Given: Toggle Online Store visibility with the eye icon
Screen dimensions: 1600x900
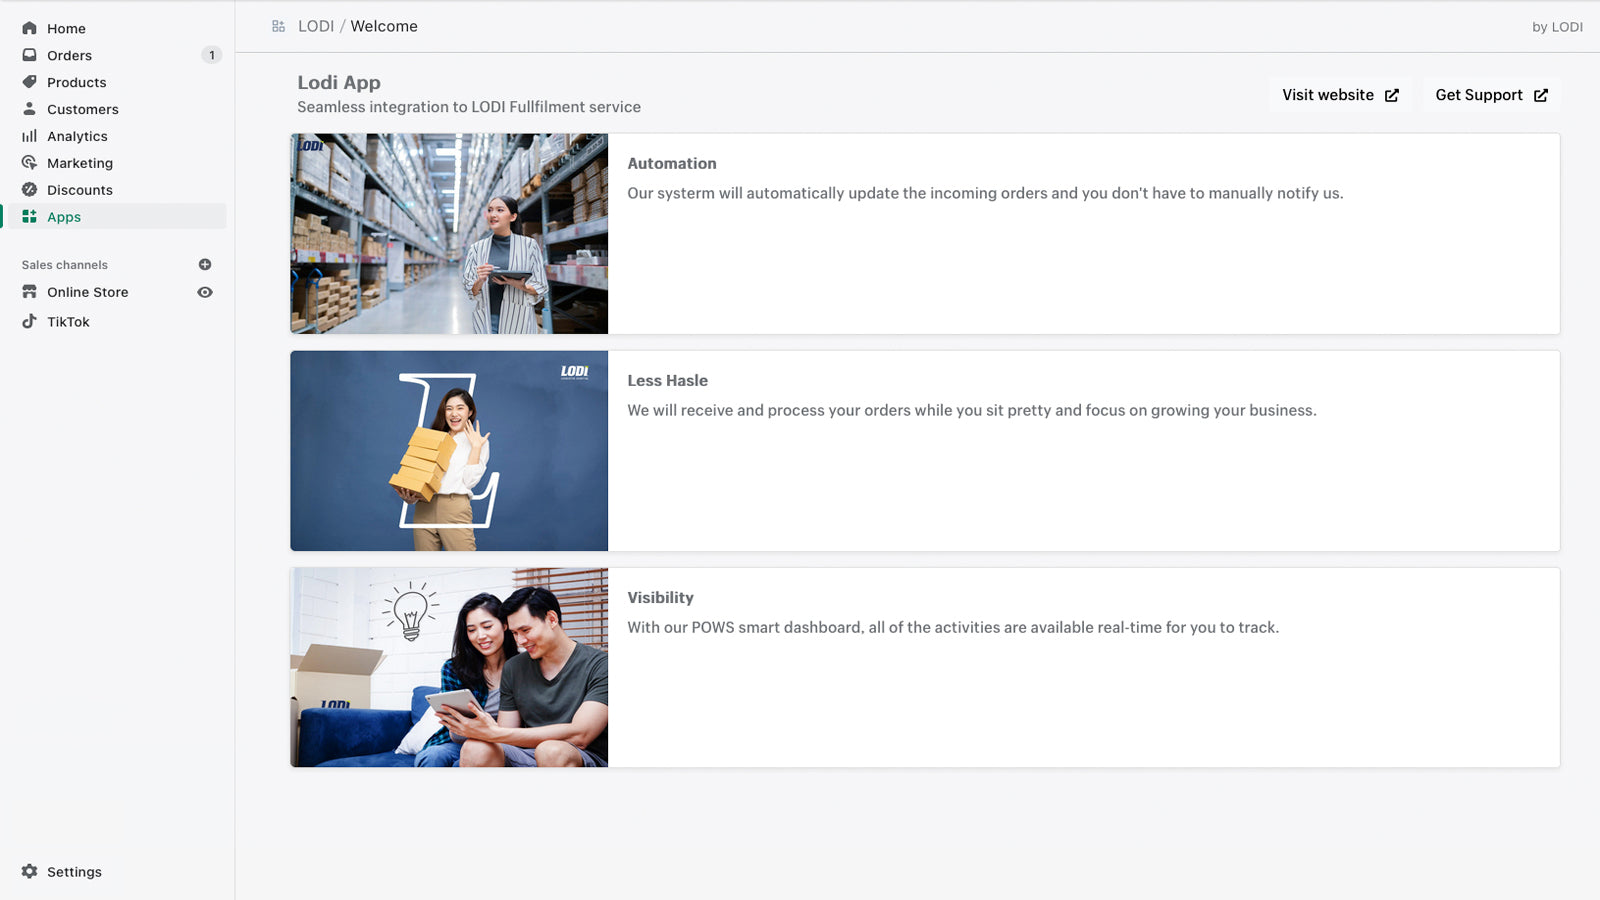Looking at the screenshot, I should tap(205, 292).
